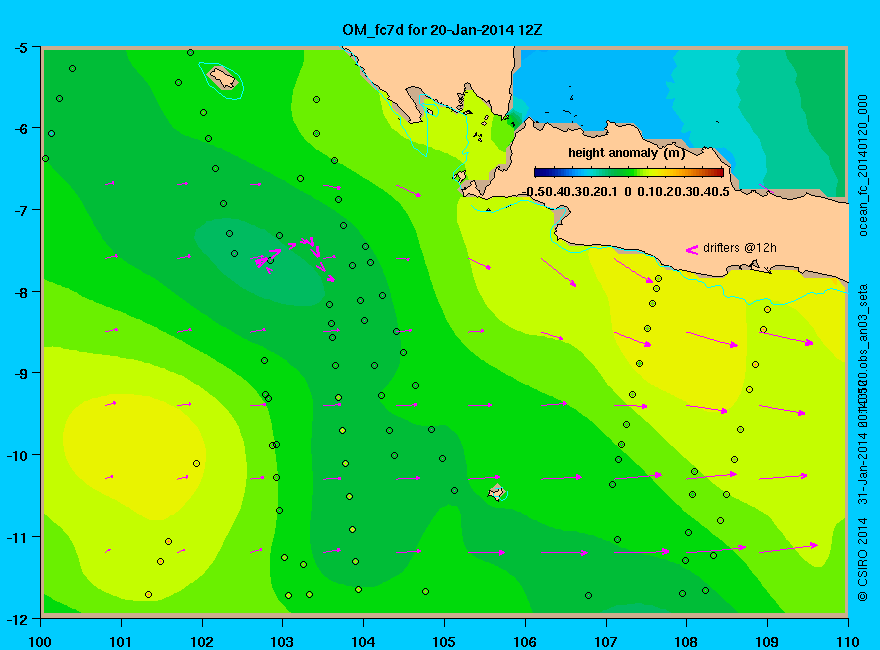Click the chart title OM_fc7d for 20-Jan-2014 12Z

point(442,30)
